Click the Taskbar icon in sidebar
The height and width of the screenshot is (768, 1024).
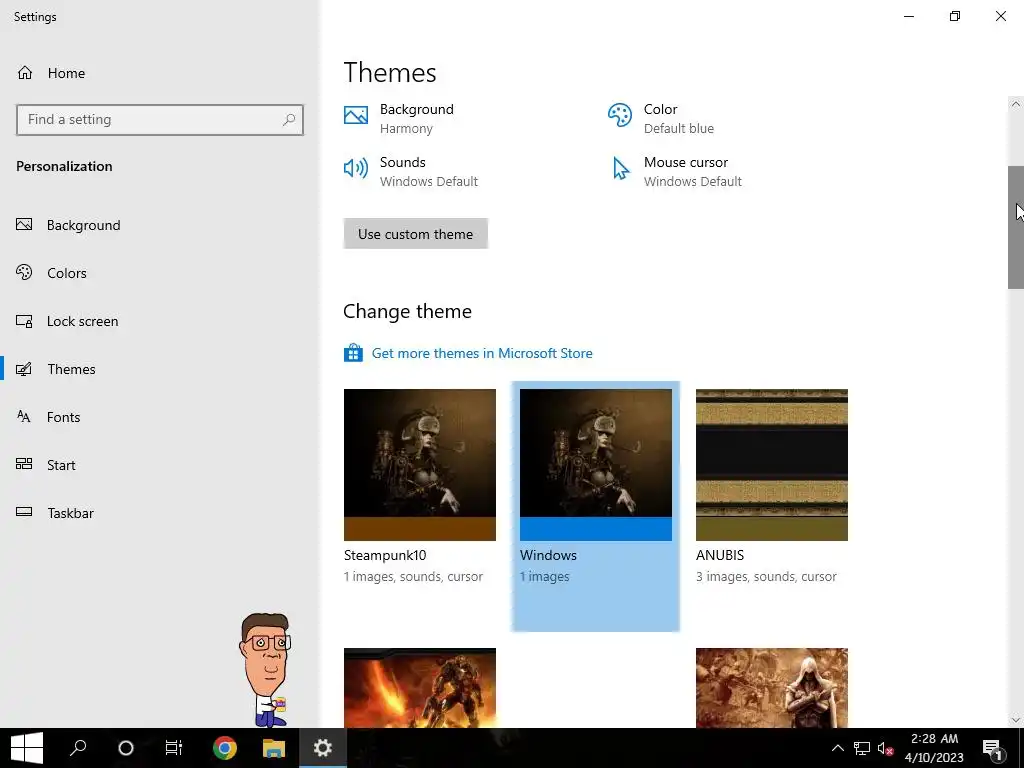24,512
